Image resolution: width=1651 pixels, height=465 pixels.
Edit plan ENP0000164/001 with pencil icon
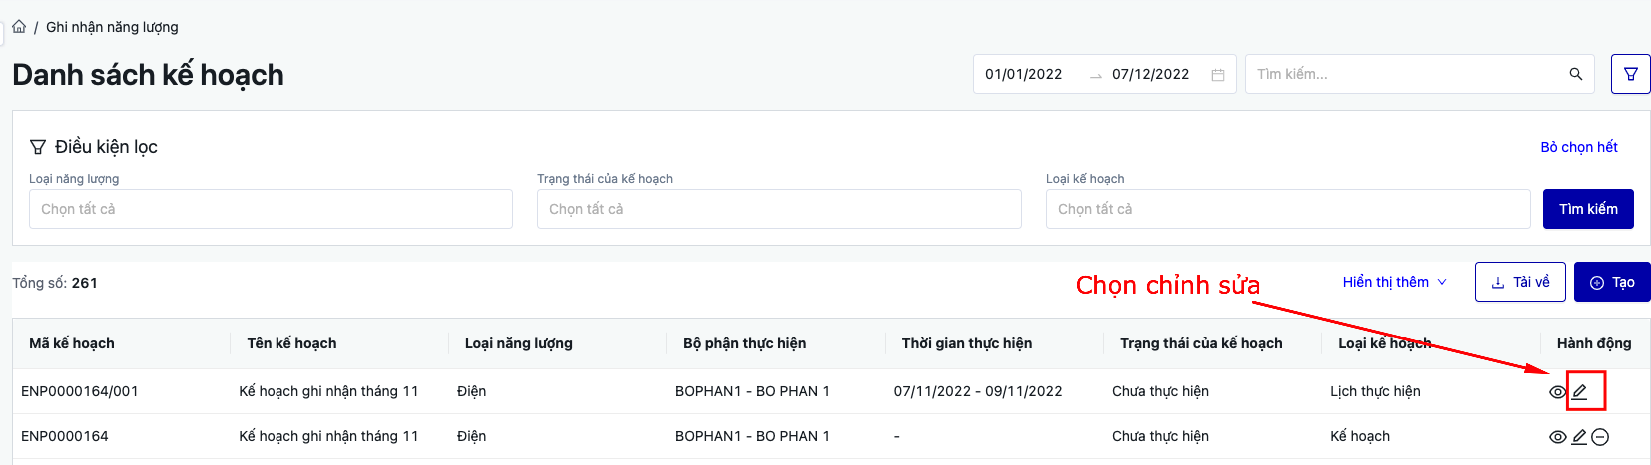coord(1580,391)
